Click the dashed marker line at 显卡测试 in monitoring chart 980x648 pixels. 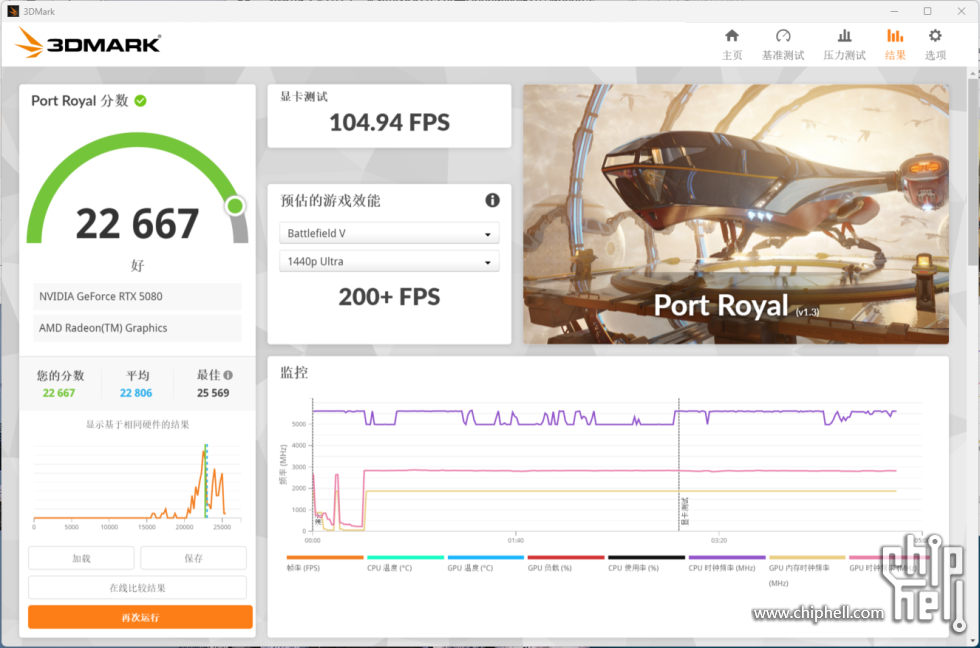[679, 465]
